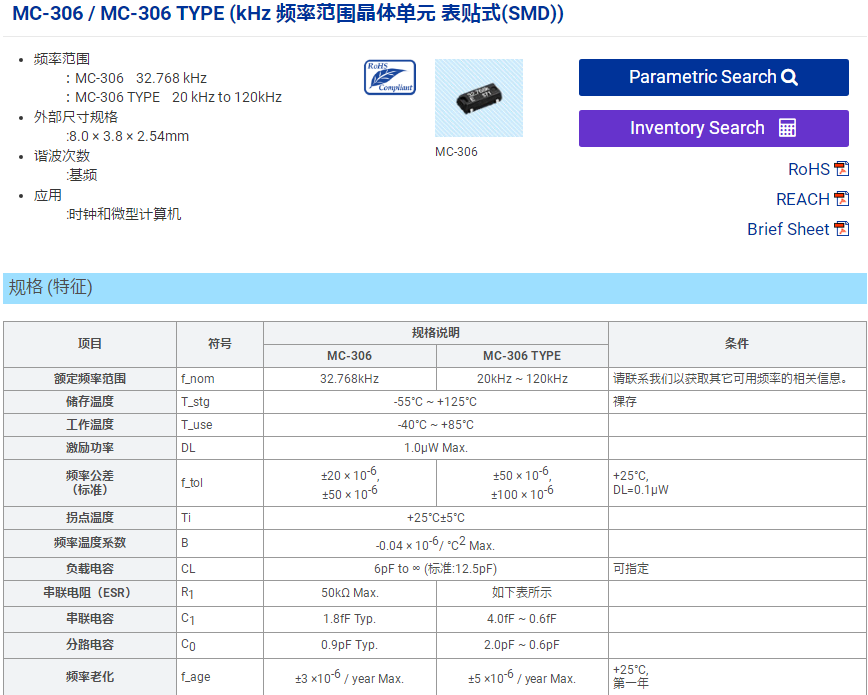The height and width of the screenshot is (695, 868).
Task: Click the 条件 table column header
Action: pyautogui.click(x=737, y=344)
